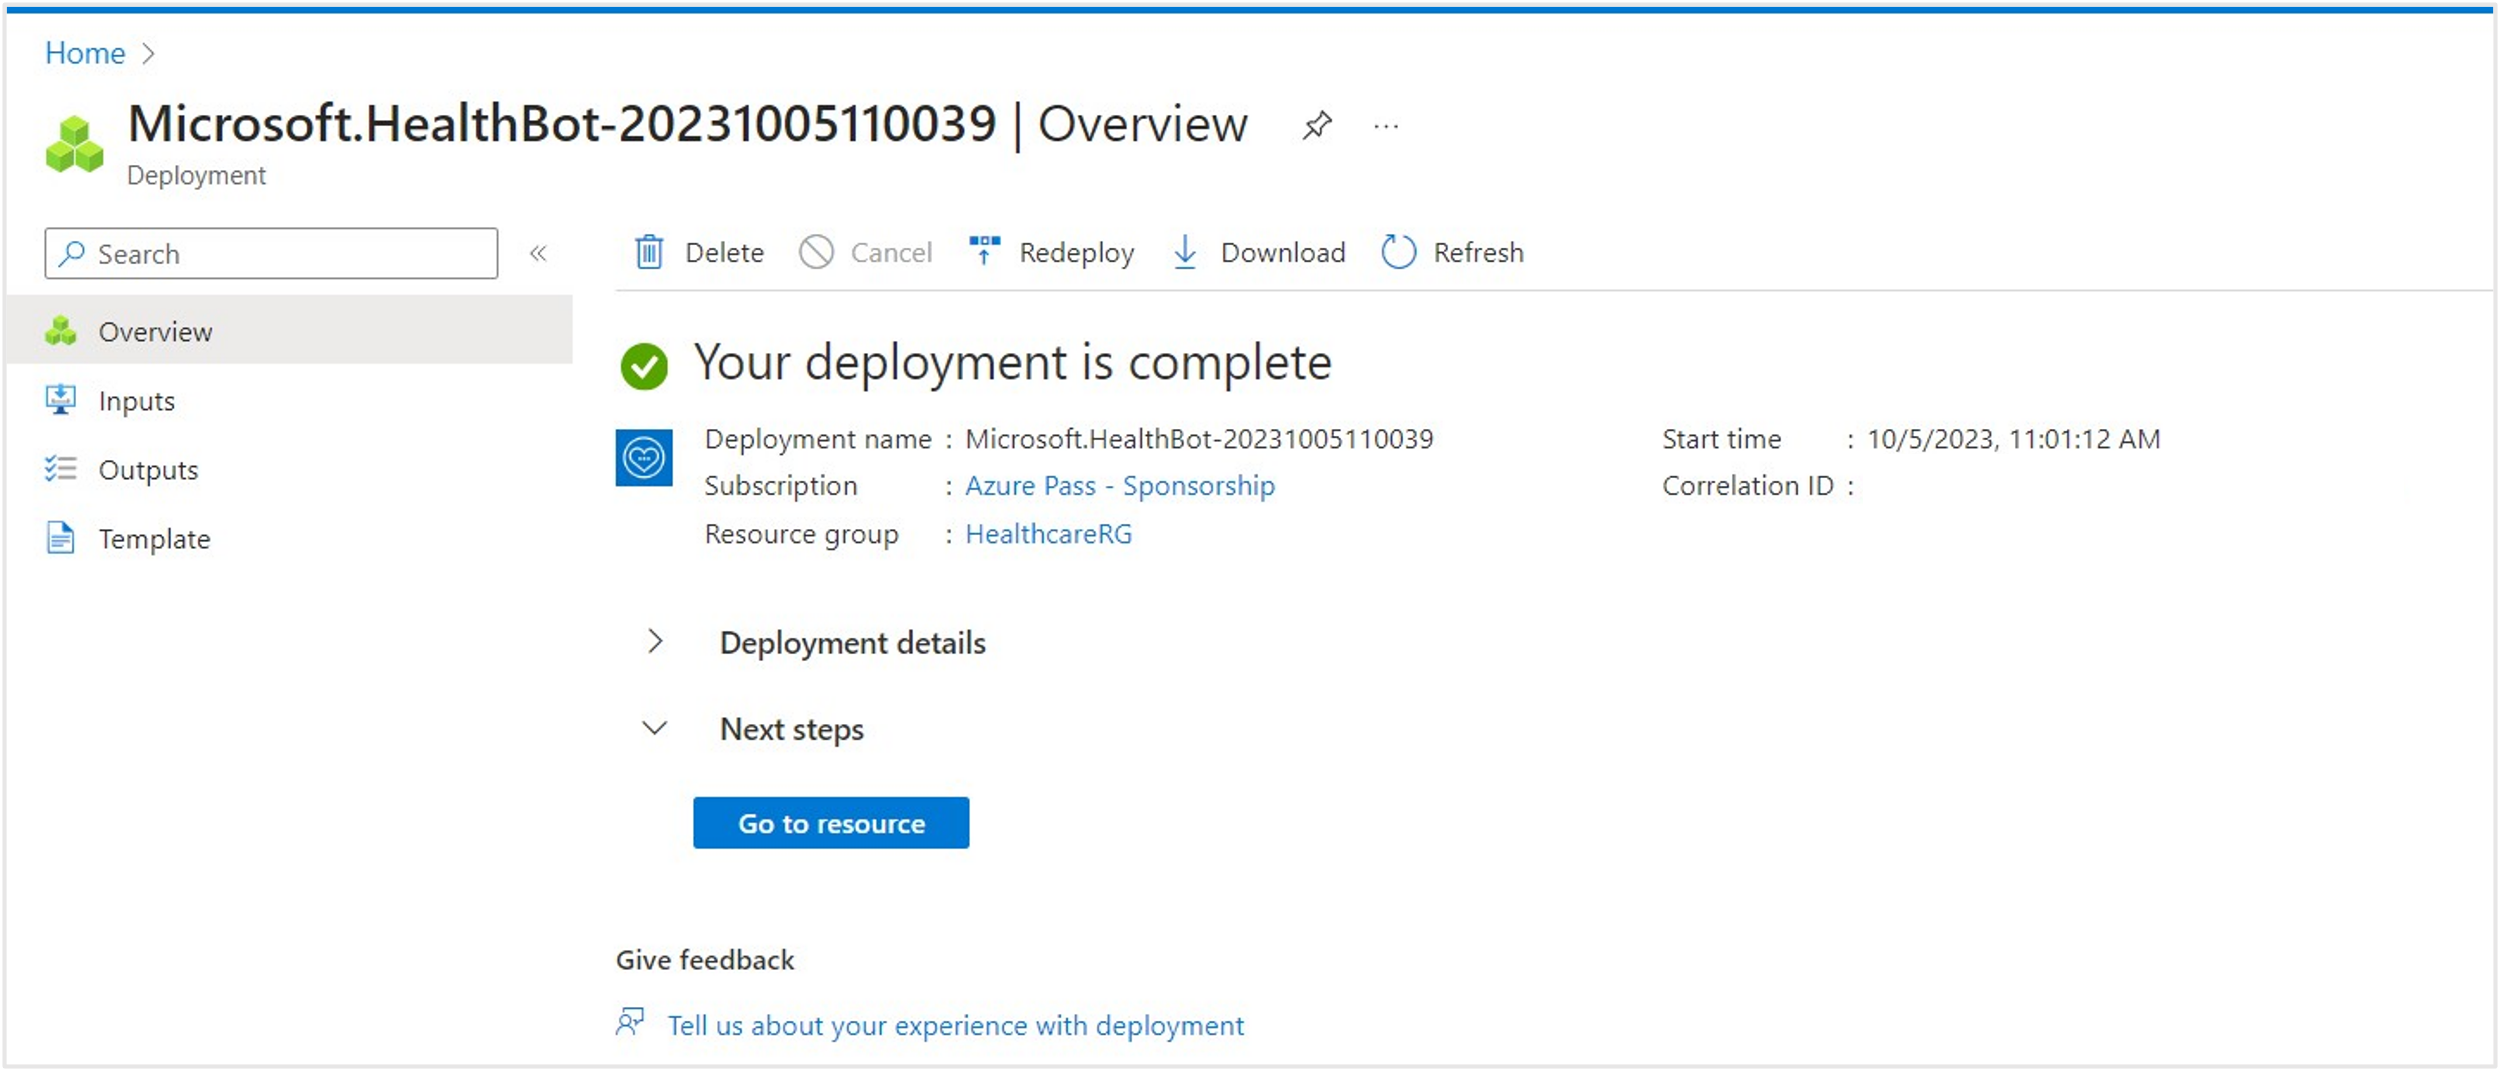The image size is (2500, 1071).
Task: Click the feedback person icon
Action: click(630, 1022)
